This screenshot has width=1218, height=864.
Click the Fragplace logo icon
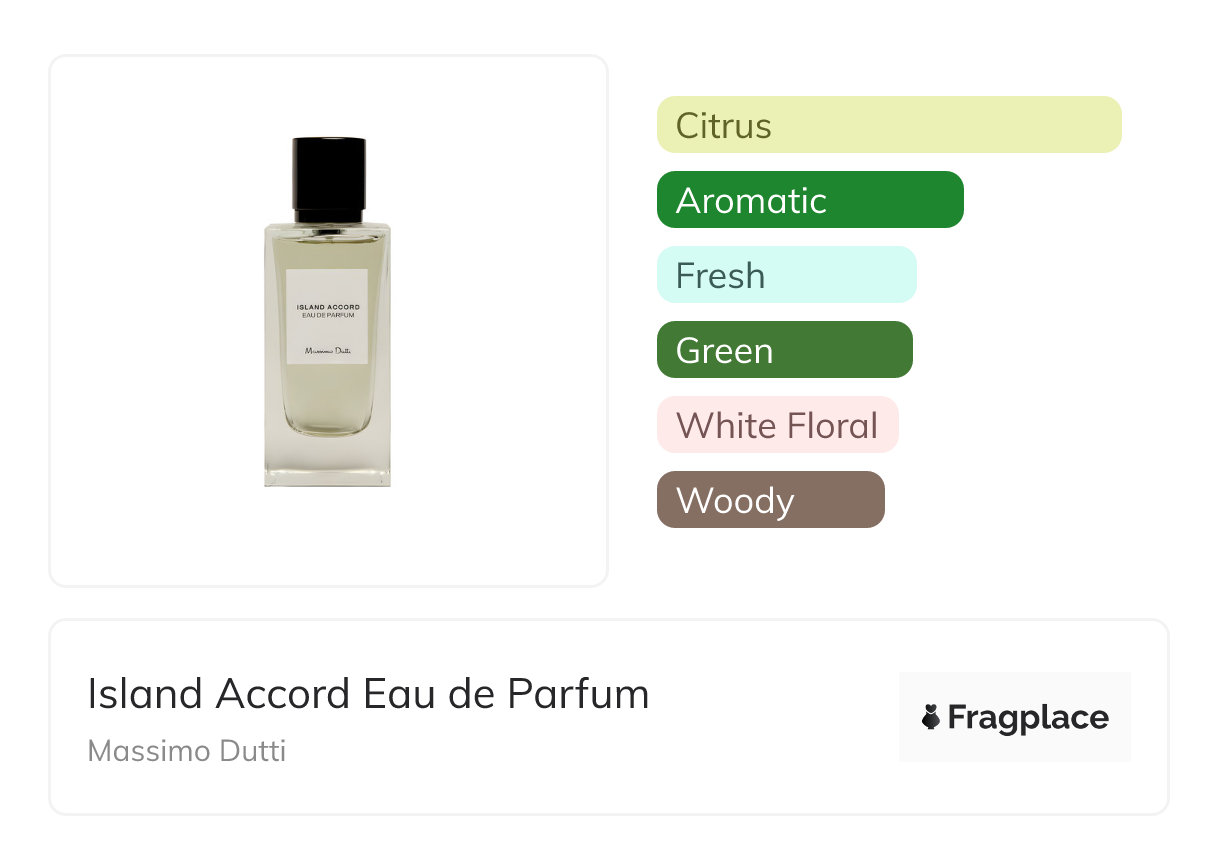pyautogui.click(x=931, y=717)
